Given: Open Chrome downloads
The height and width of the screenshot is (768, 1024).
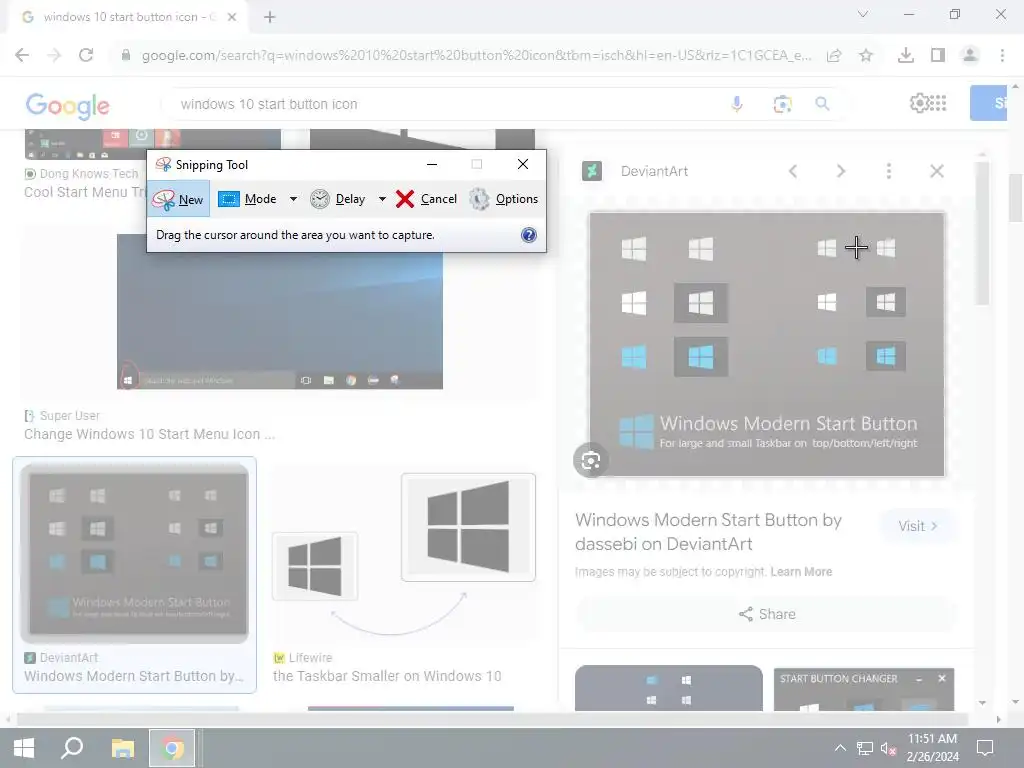Looking at the screenshot, I should [x=906, y=56].
